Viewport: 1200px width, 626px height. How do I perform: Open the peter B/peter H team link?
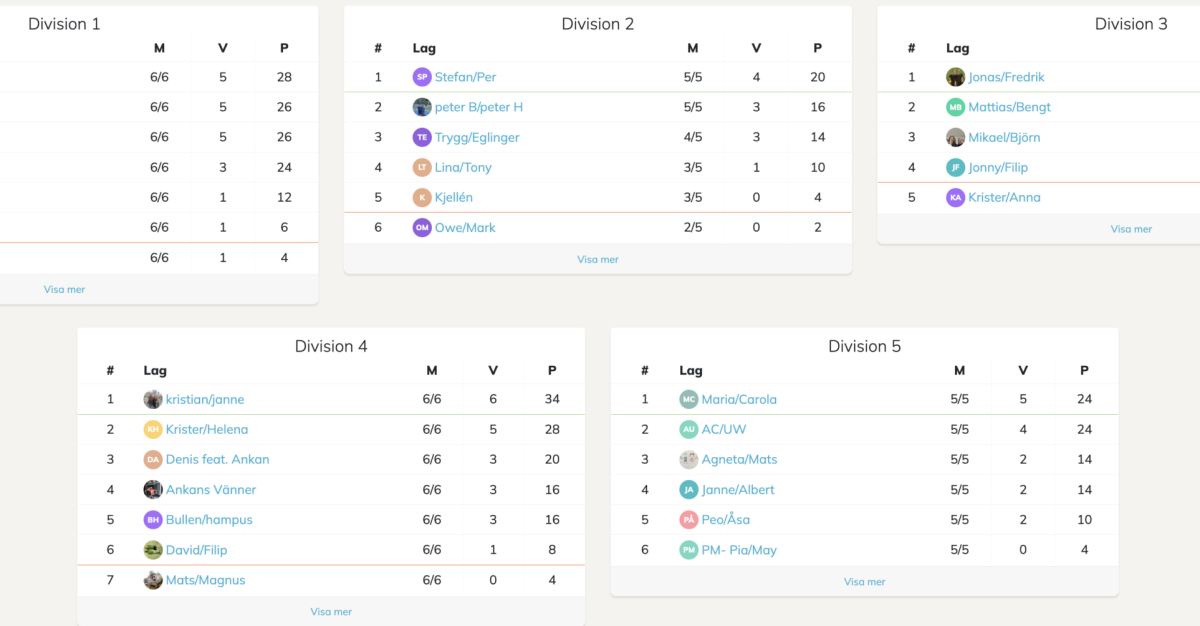(478, 107)
